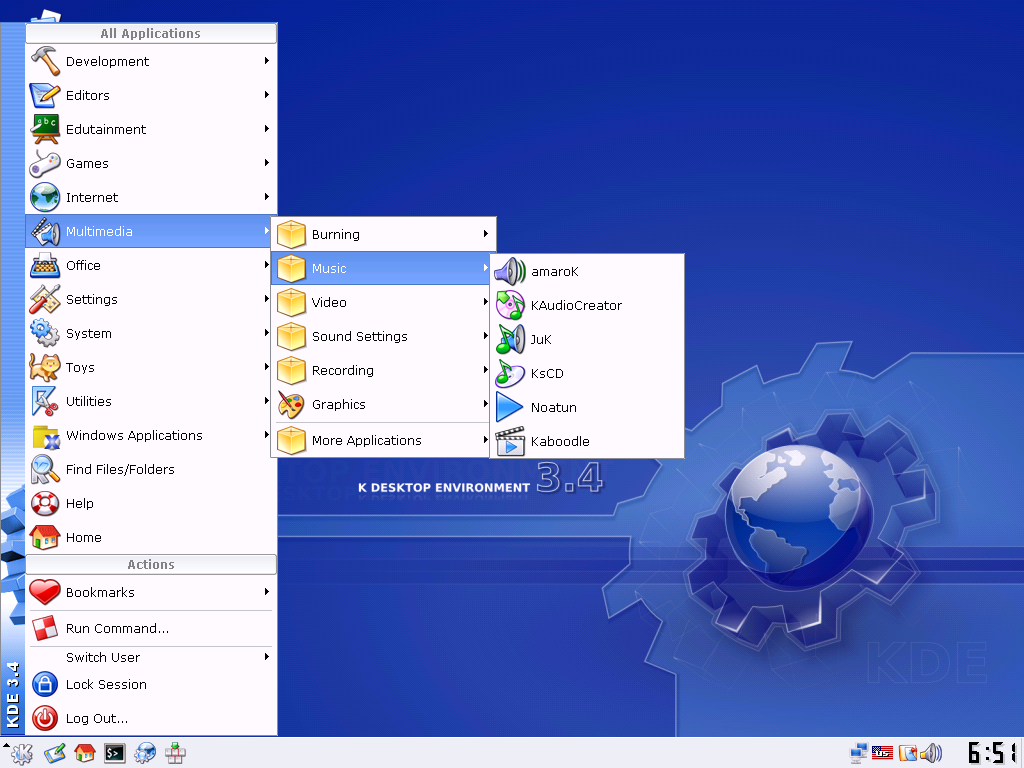The width and height of the screenshot is (1024, 768).
Task: Click the US flag keyboard layout icon
Action: point(882,753)
